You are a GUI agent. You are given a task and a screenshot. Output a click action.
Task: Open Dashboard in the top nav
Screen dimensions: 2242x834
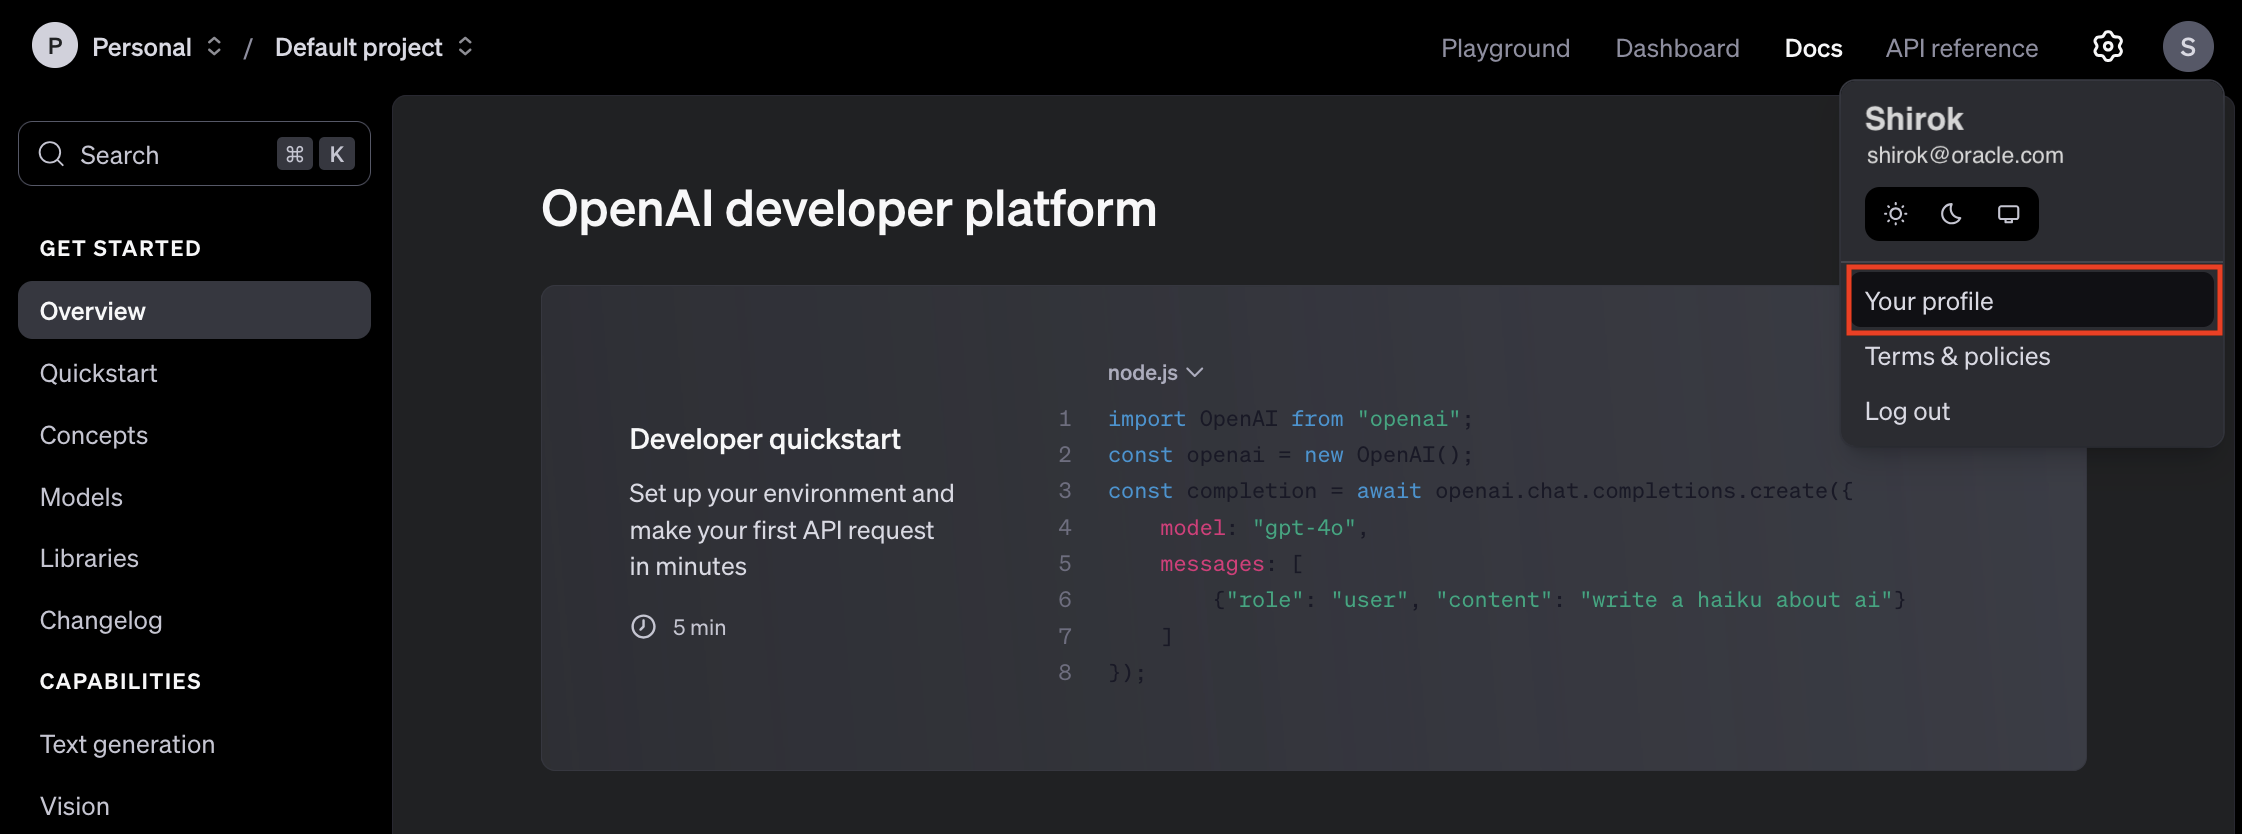[1677, 48]
